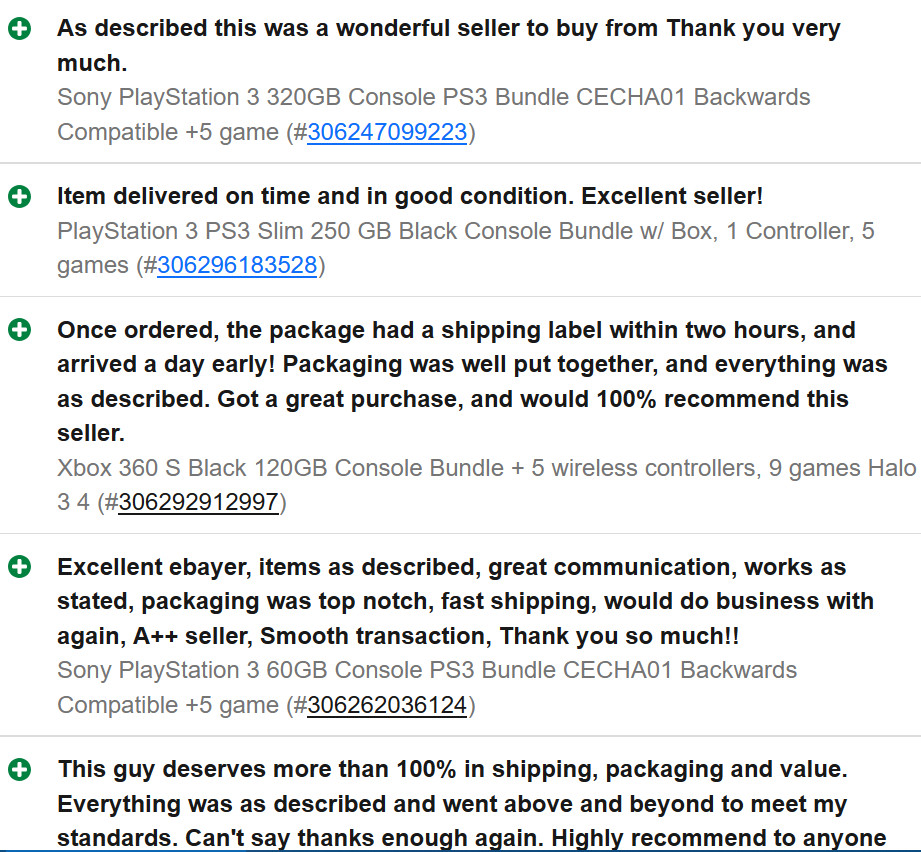This screenshot has height=852, width=921.
Task: Click Sony PlayStation 3 320GB Console item title
Action: click(x=433, y=115)
